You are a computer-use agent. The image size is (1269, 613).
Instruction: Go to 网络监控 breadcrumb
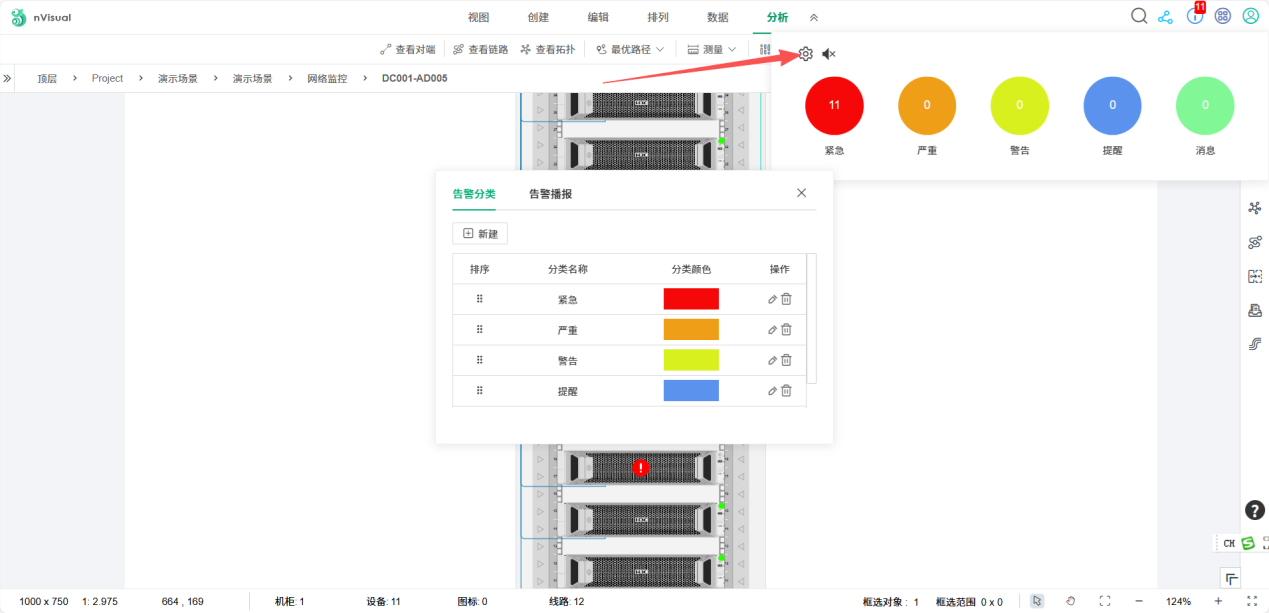(327, 78)
